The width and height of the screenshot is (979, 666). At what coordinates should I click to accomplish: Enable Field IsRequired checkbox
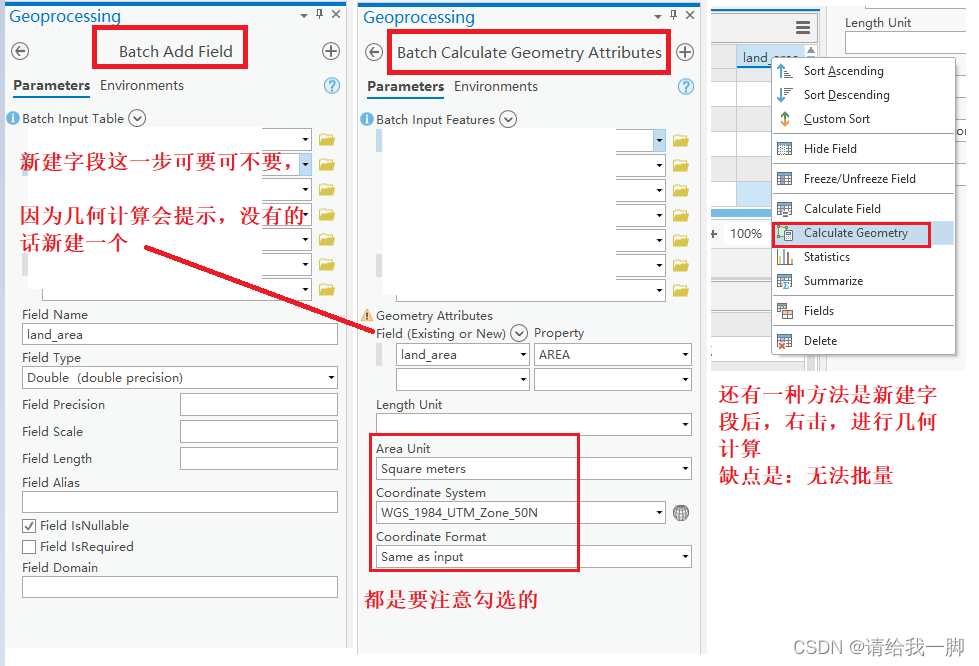[x=29, y=547]
